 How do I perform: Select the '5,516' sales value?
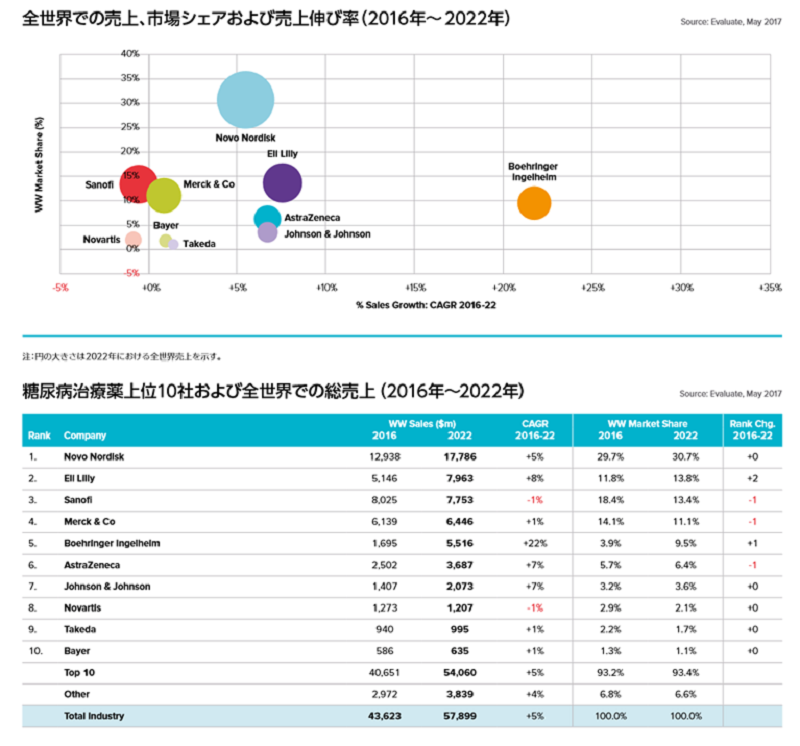coord(460,543)
